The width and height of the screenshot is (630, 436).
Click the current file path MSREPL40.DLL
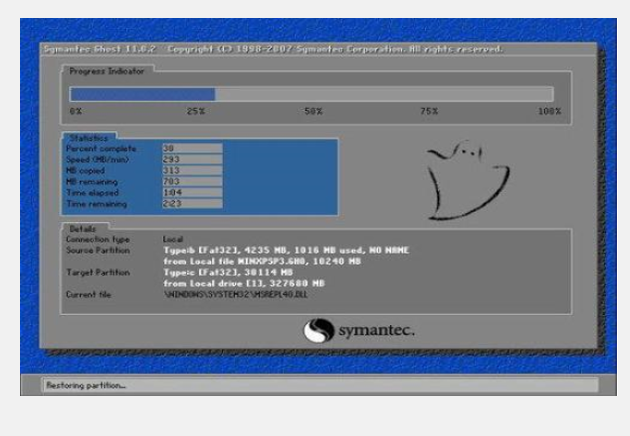(236, 295)
